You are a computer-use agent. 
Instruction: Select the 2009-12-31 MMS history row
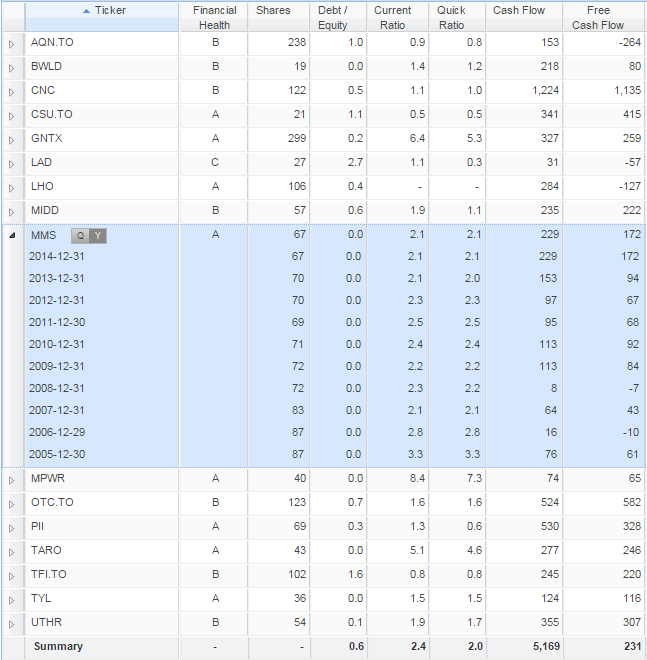pyautogui.click(x=335, y=366)
